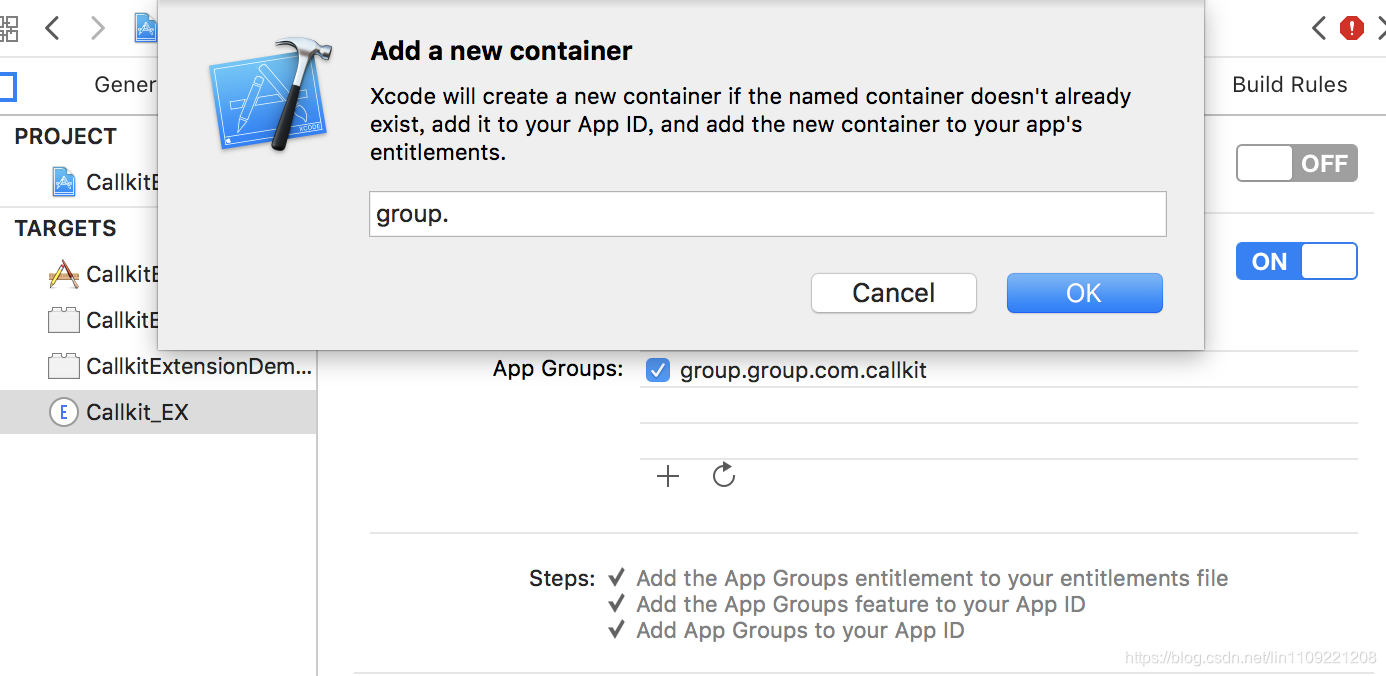Toggle the target list sidebar square button
The width and height of the screenshot is (1386, 676).
[7, 86]
